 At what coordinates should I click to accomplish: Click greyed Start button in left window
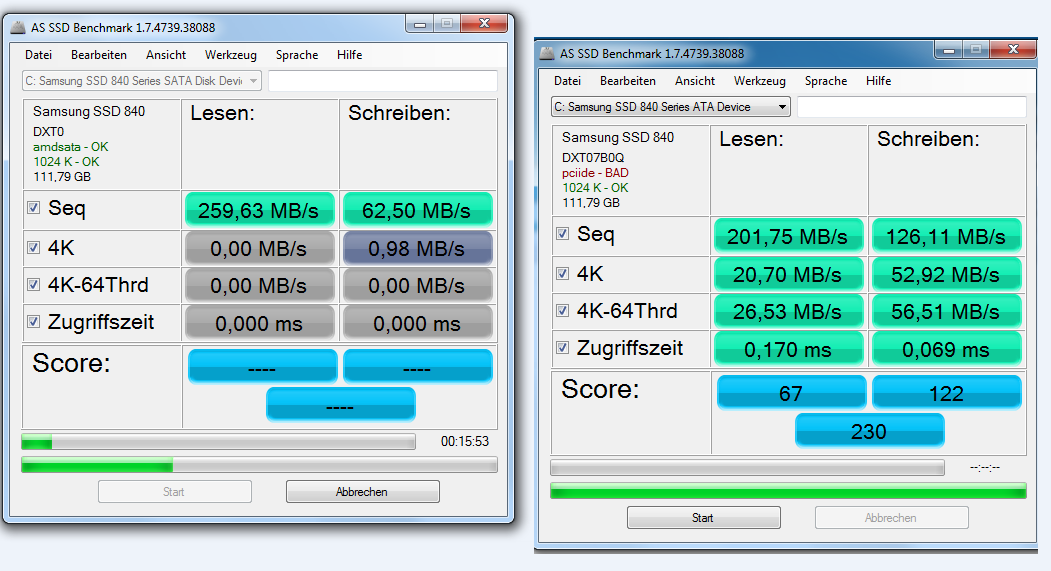174,491
